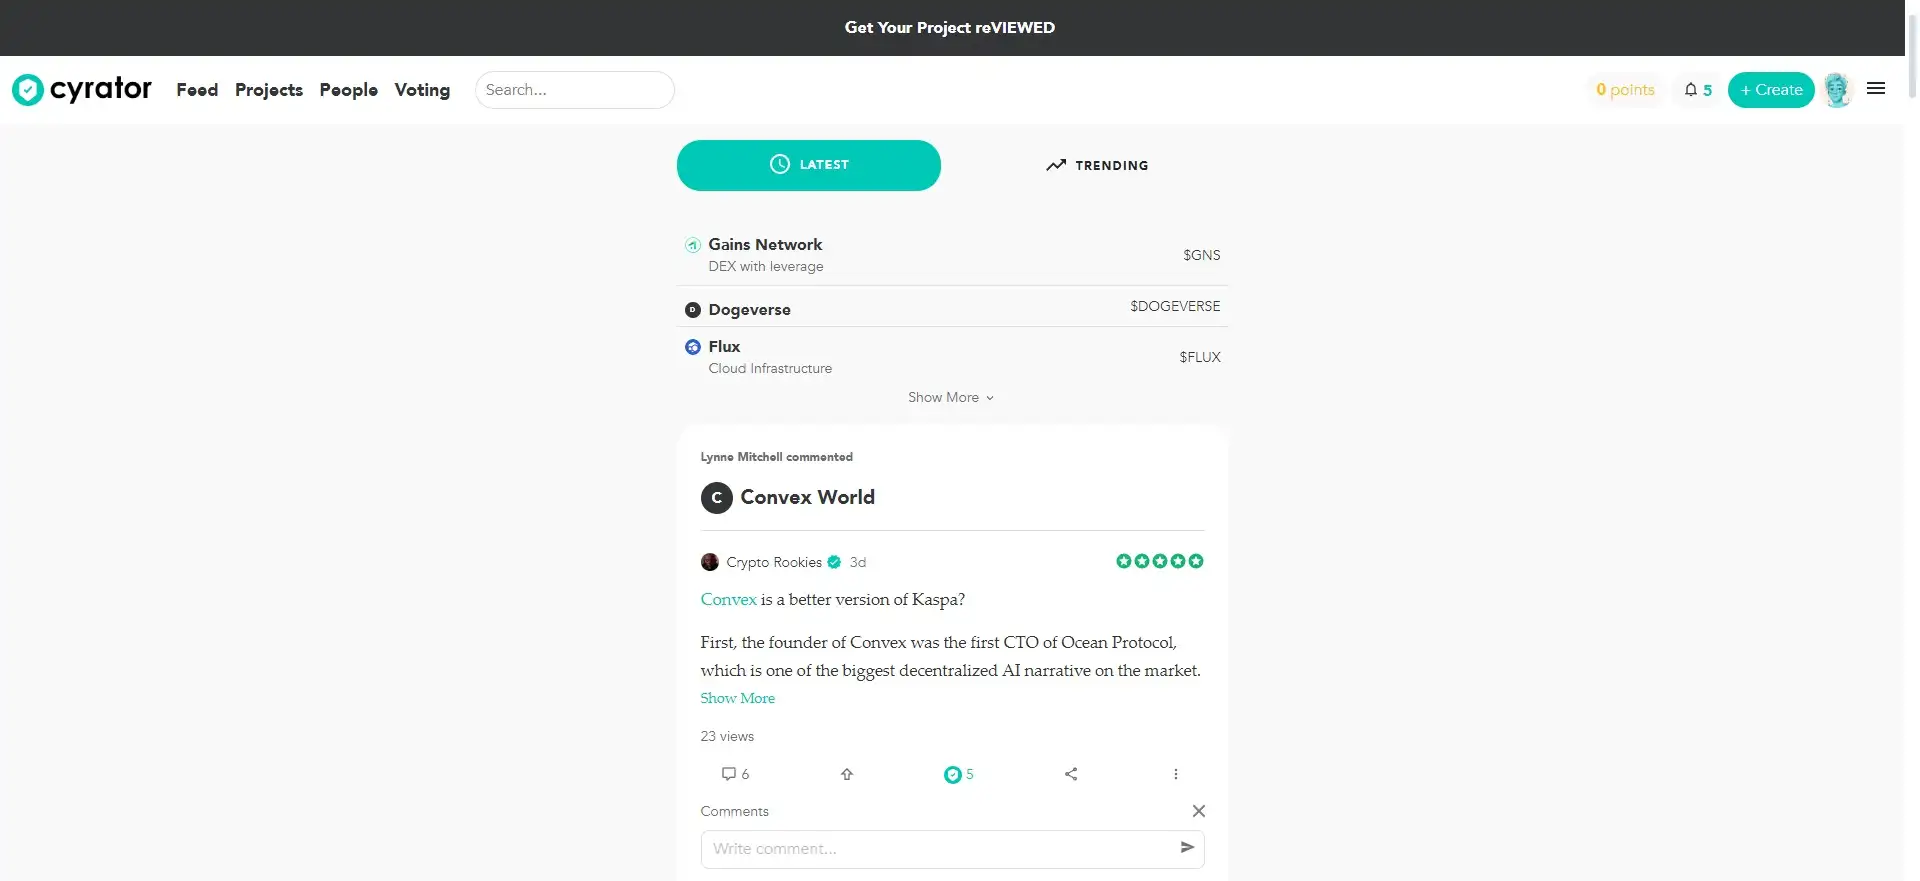Click the five-star rating on review

pos(1159,561)
